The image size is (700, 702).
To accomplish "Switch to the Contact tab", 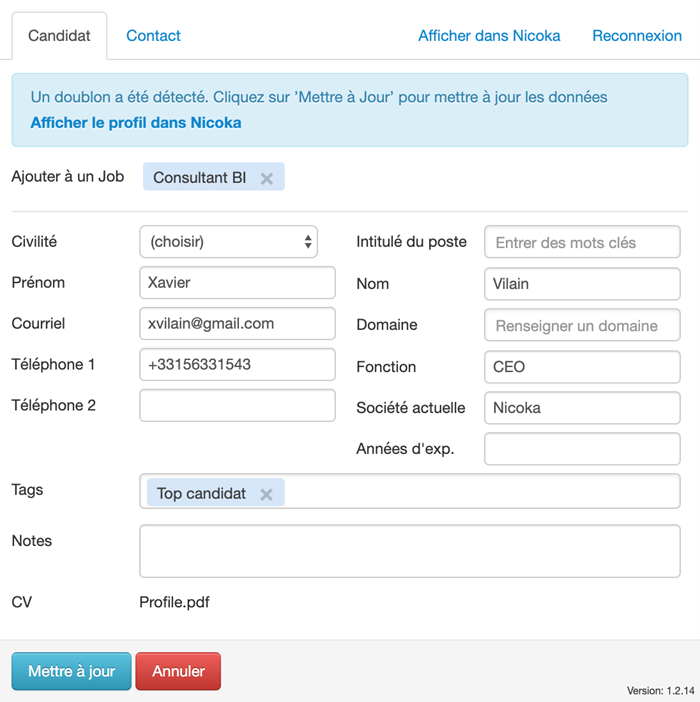I will pyautogui.click(x=153, y=35).
